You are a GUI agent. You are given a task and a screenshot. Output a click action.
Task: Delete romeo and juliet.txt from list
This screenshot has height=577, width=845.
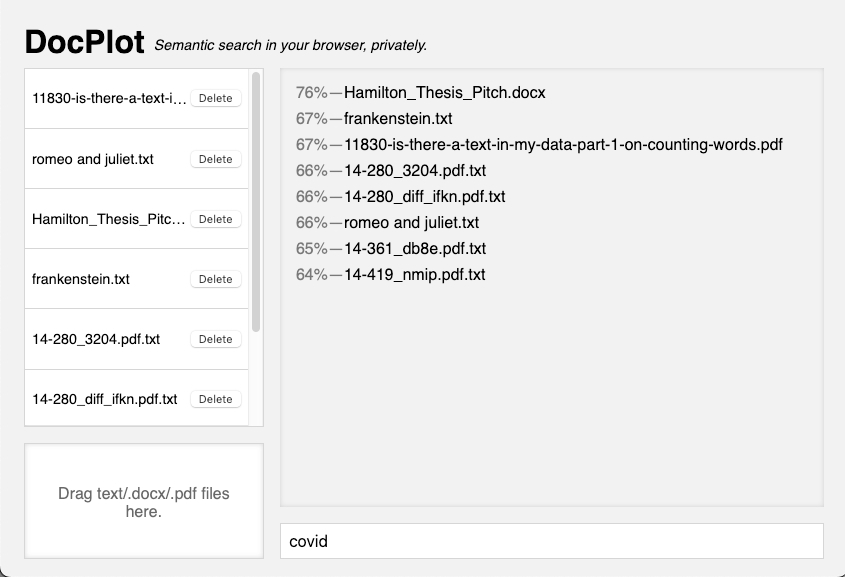[215, 159]
